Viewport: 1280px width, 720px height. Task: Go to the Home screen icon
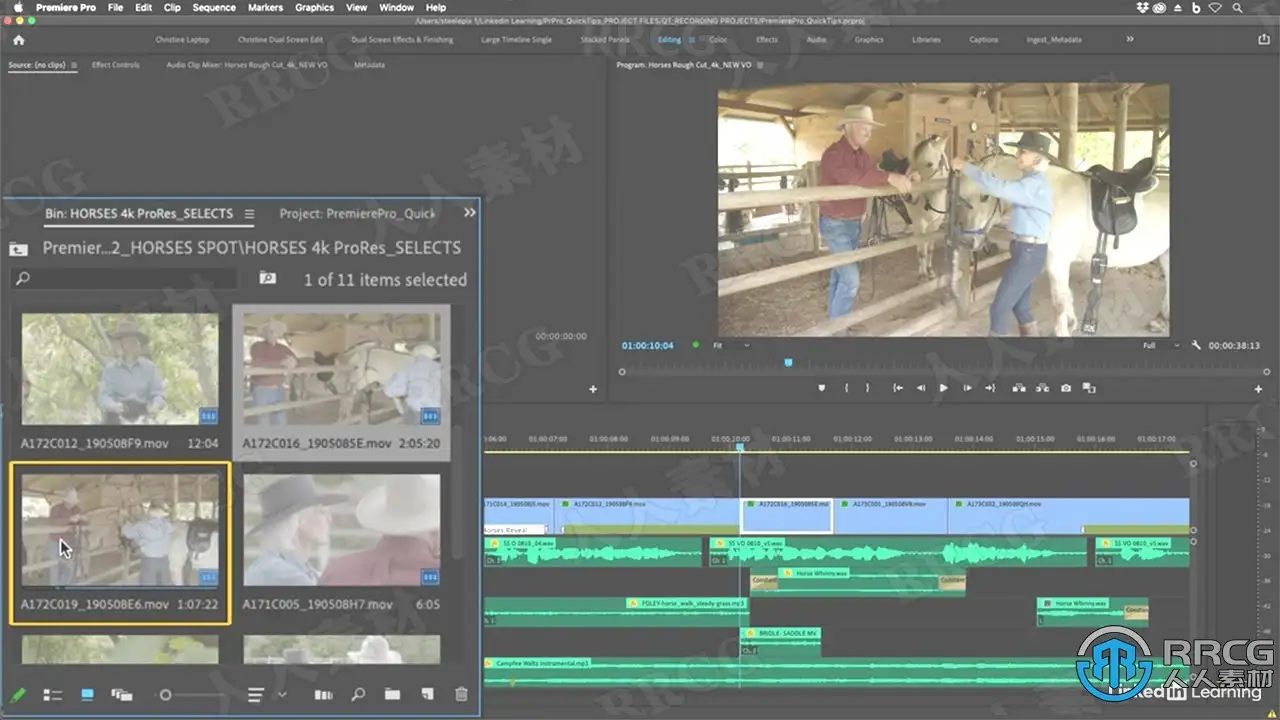[18, 40]
